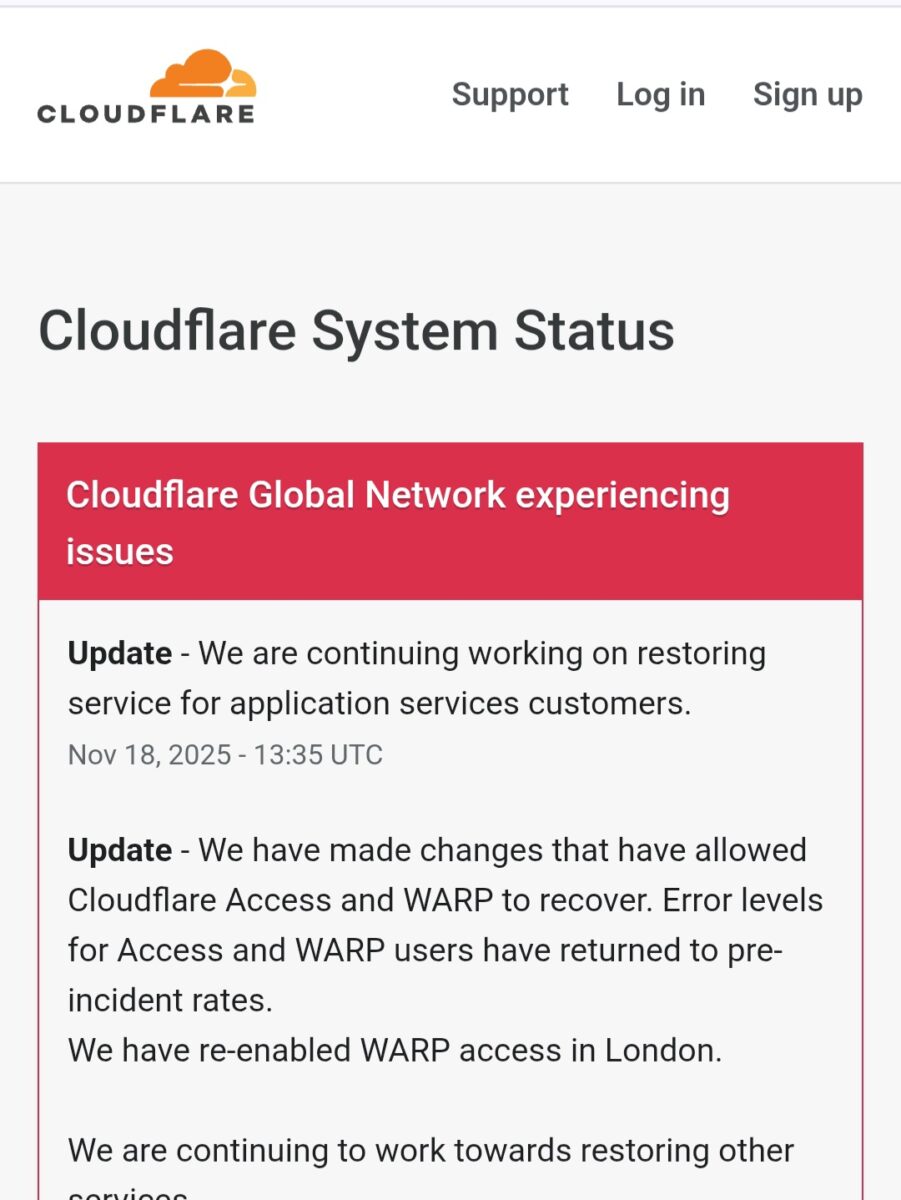Click the CLOUDFLARE wordmark text
Viewport: 901px width, 1200px height.
(146, 114)
